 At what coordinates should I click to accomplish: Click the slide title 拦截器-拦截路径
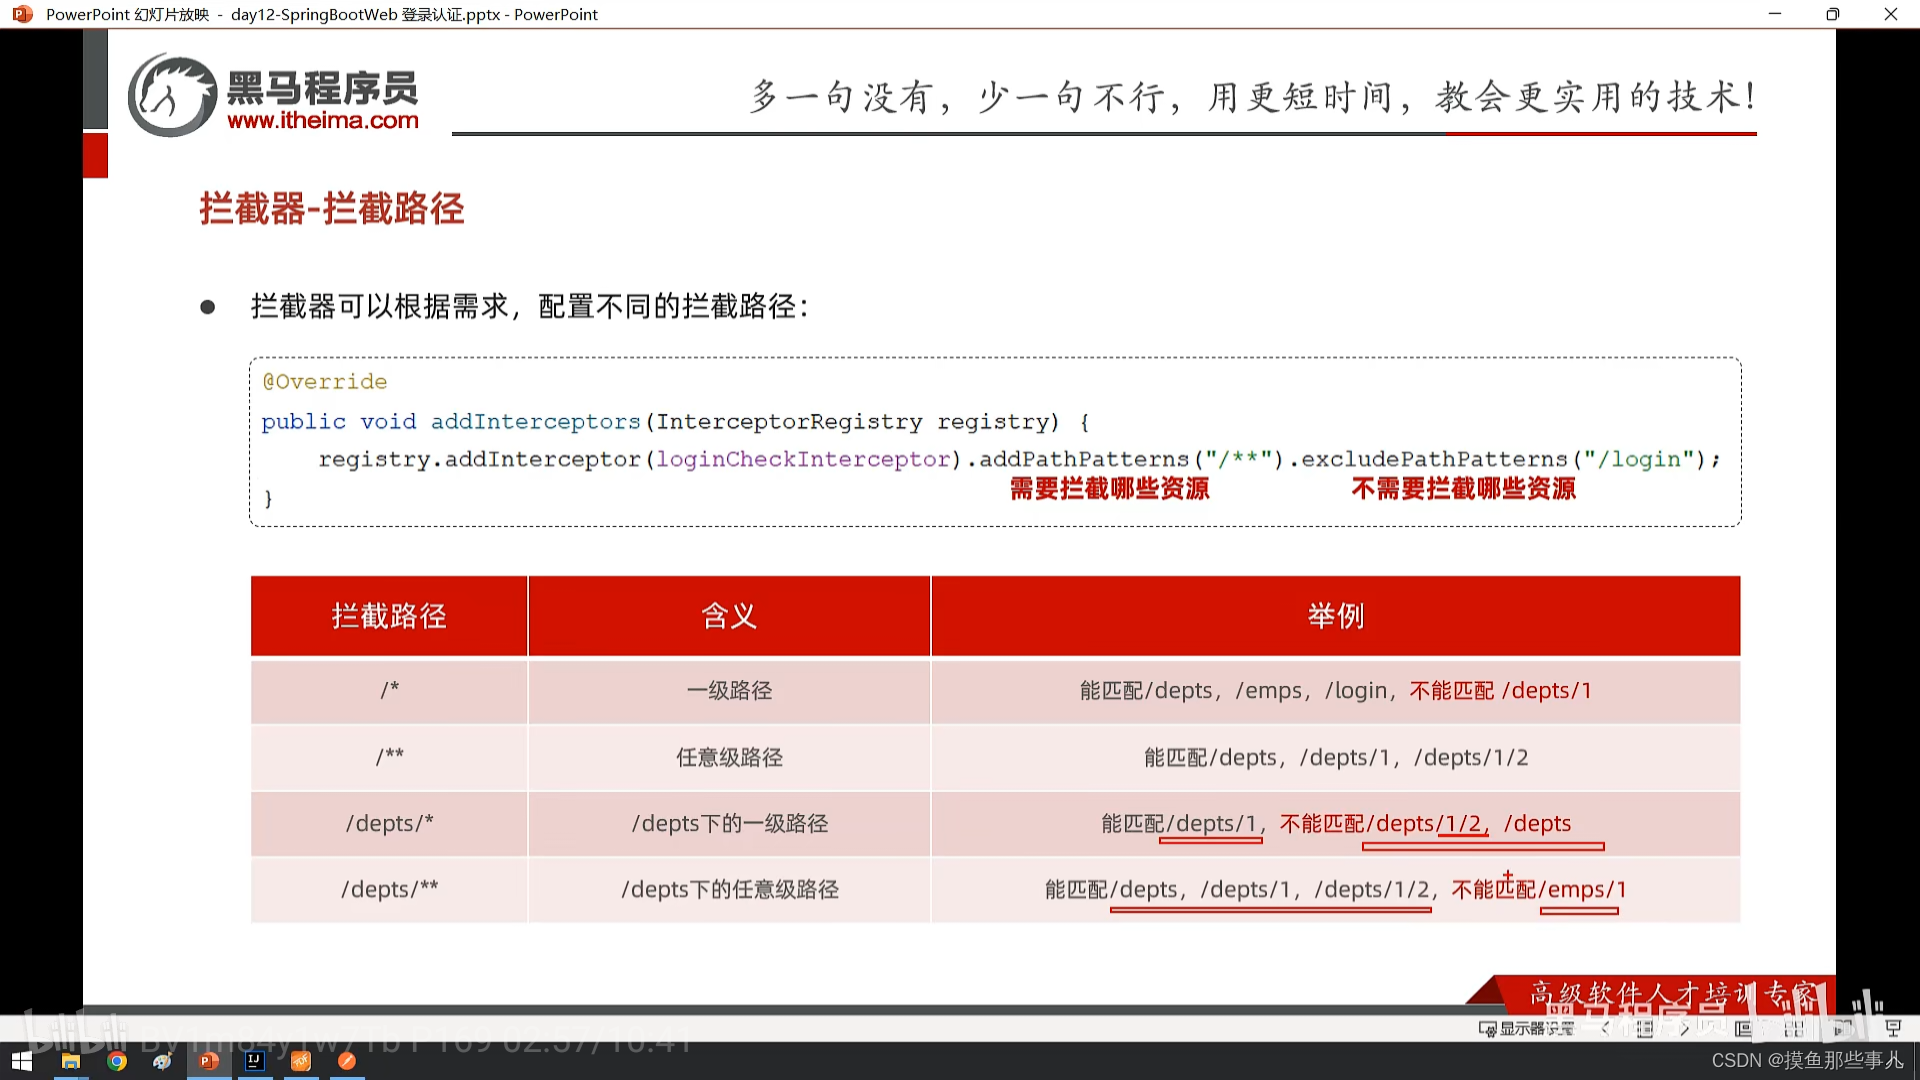[332, 208]
